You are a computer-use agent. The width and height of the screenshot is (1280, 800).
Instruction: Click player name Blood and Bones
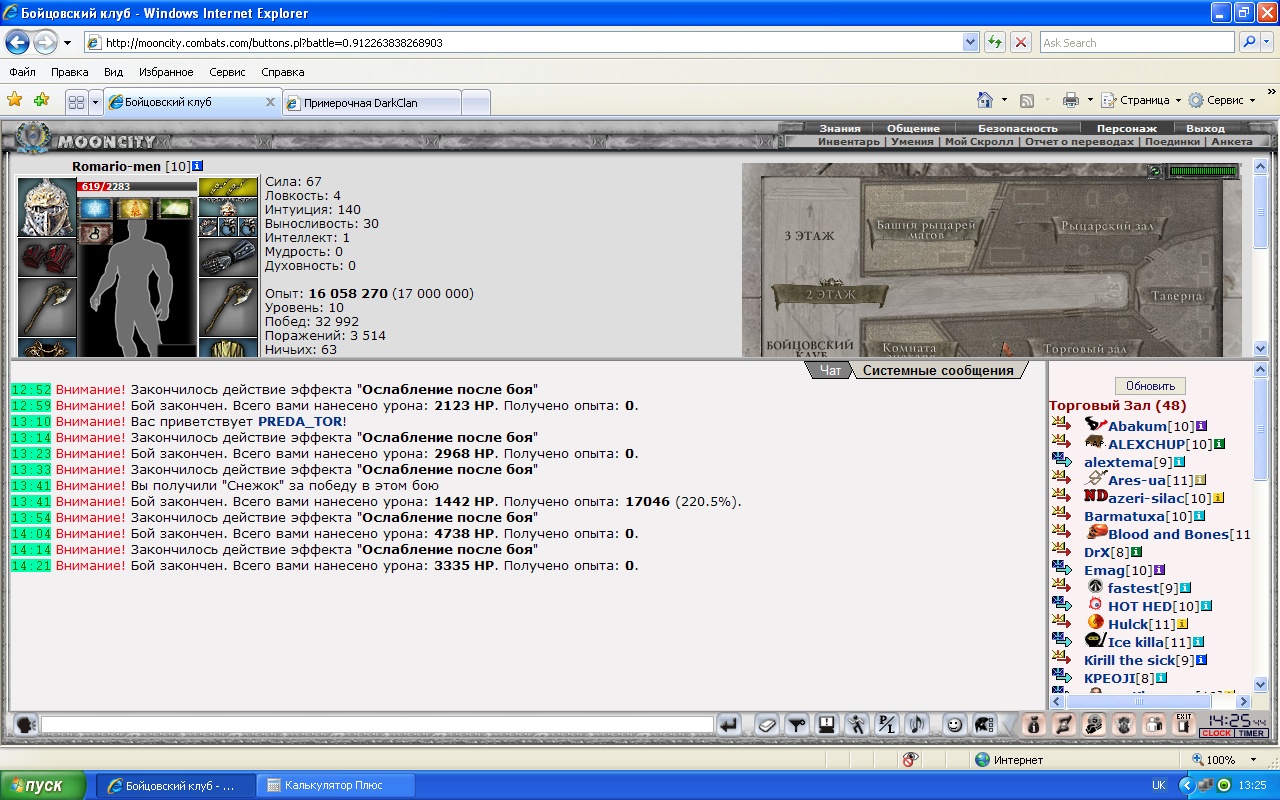point(1168,534)
